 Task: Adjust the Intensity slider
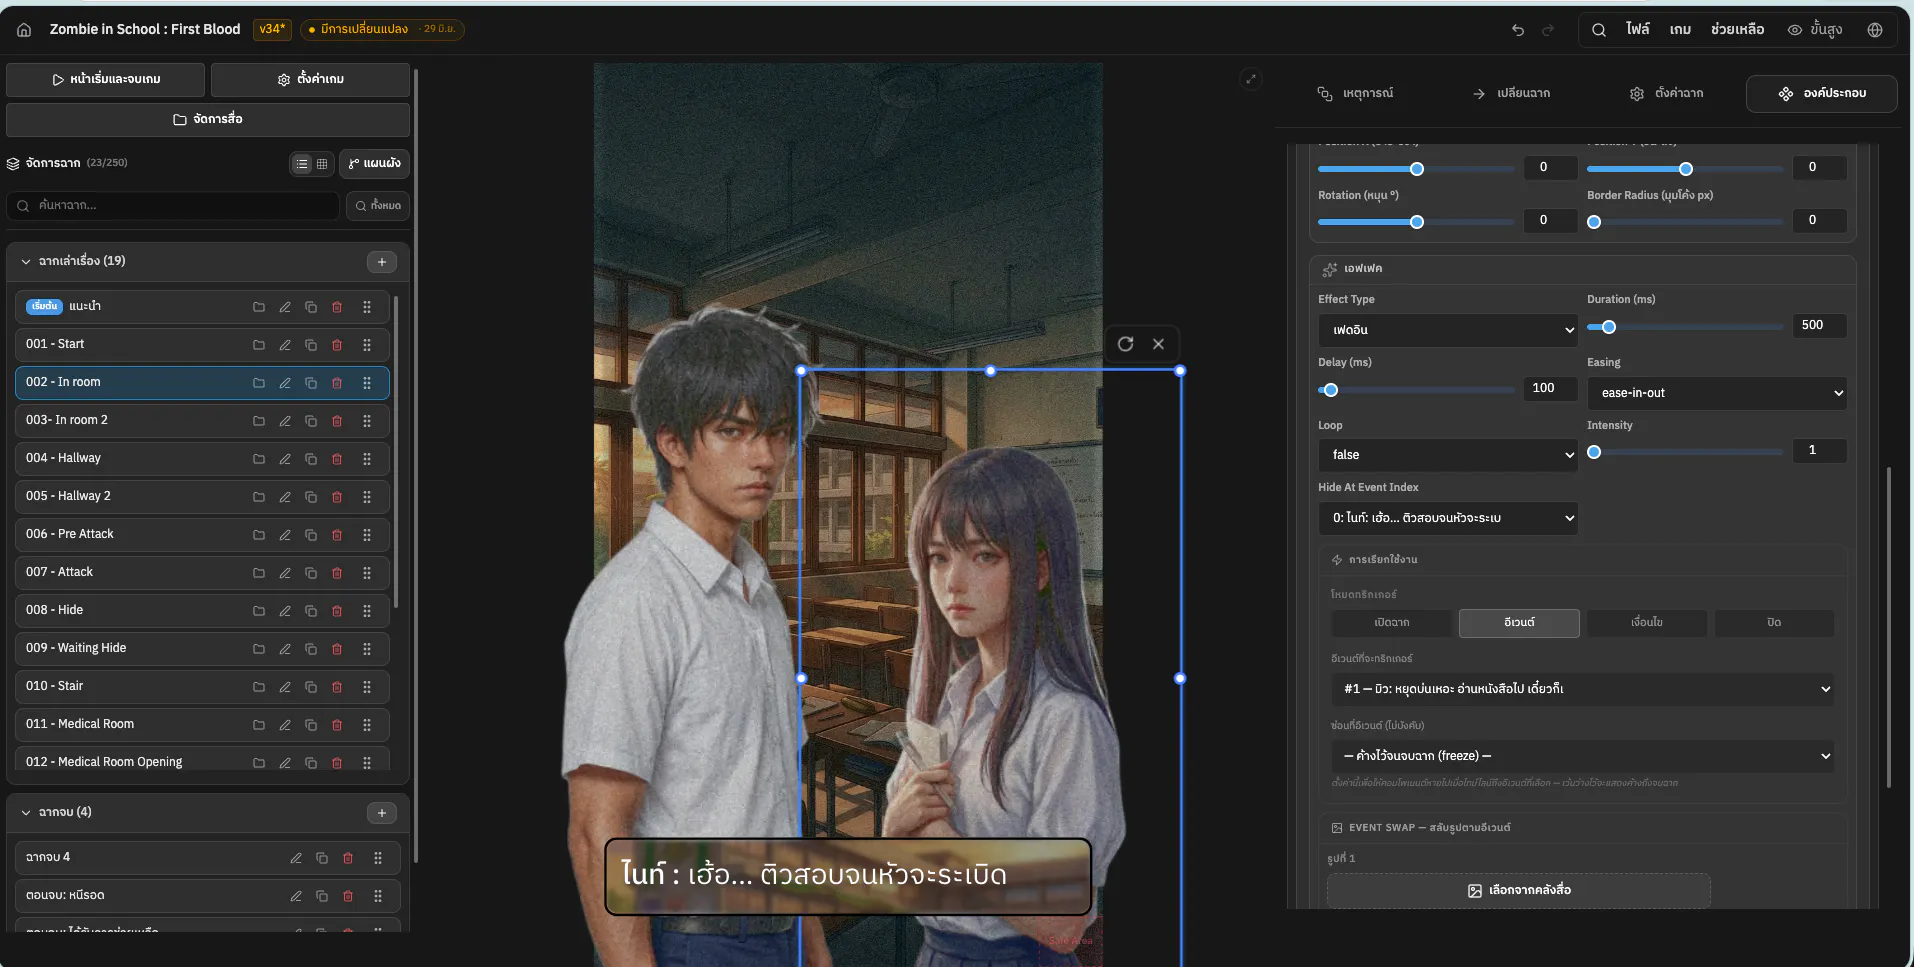coord(1685,453)
